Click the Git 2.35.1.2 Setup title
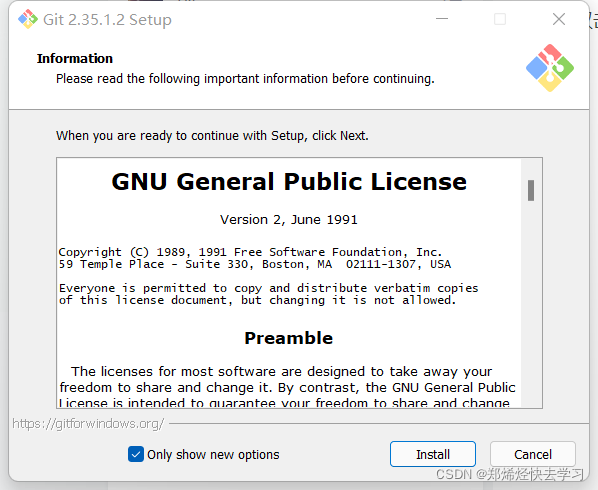This screenshot has height=490, width=598. pyautogui.click(x=107, y=20)
